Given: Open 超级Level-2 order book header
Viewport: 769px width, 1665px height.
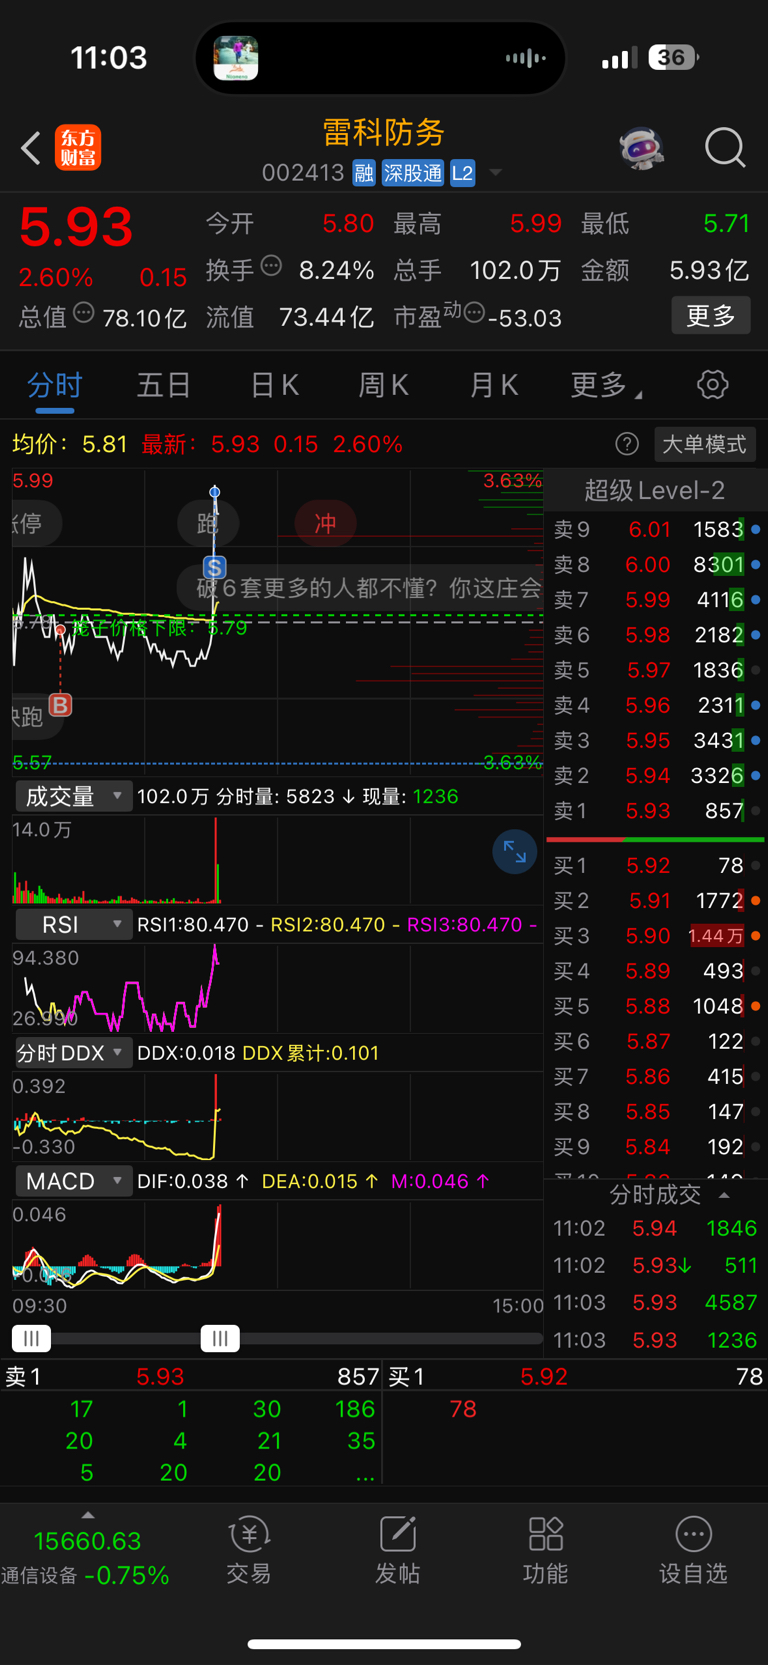Looking at the screenshot, I should pyautogui.click(x=655, y=490).
